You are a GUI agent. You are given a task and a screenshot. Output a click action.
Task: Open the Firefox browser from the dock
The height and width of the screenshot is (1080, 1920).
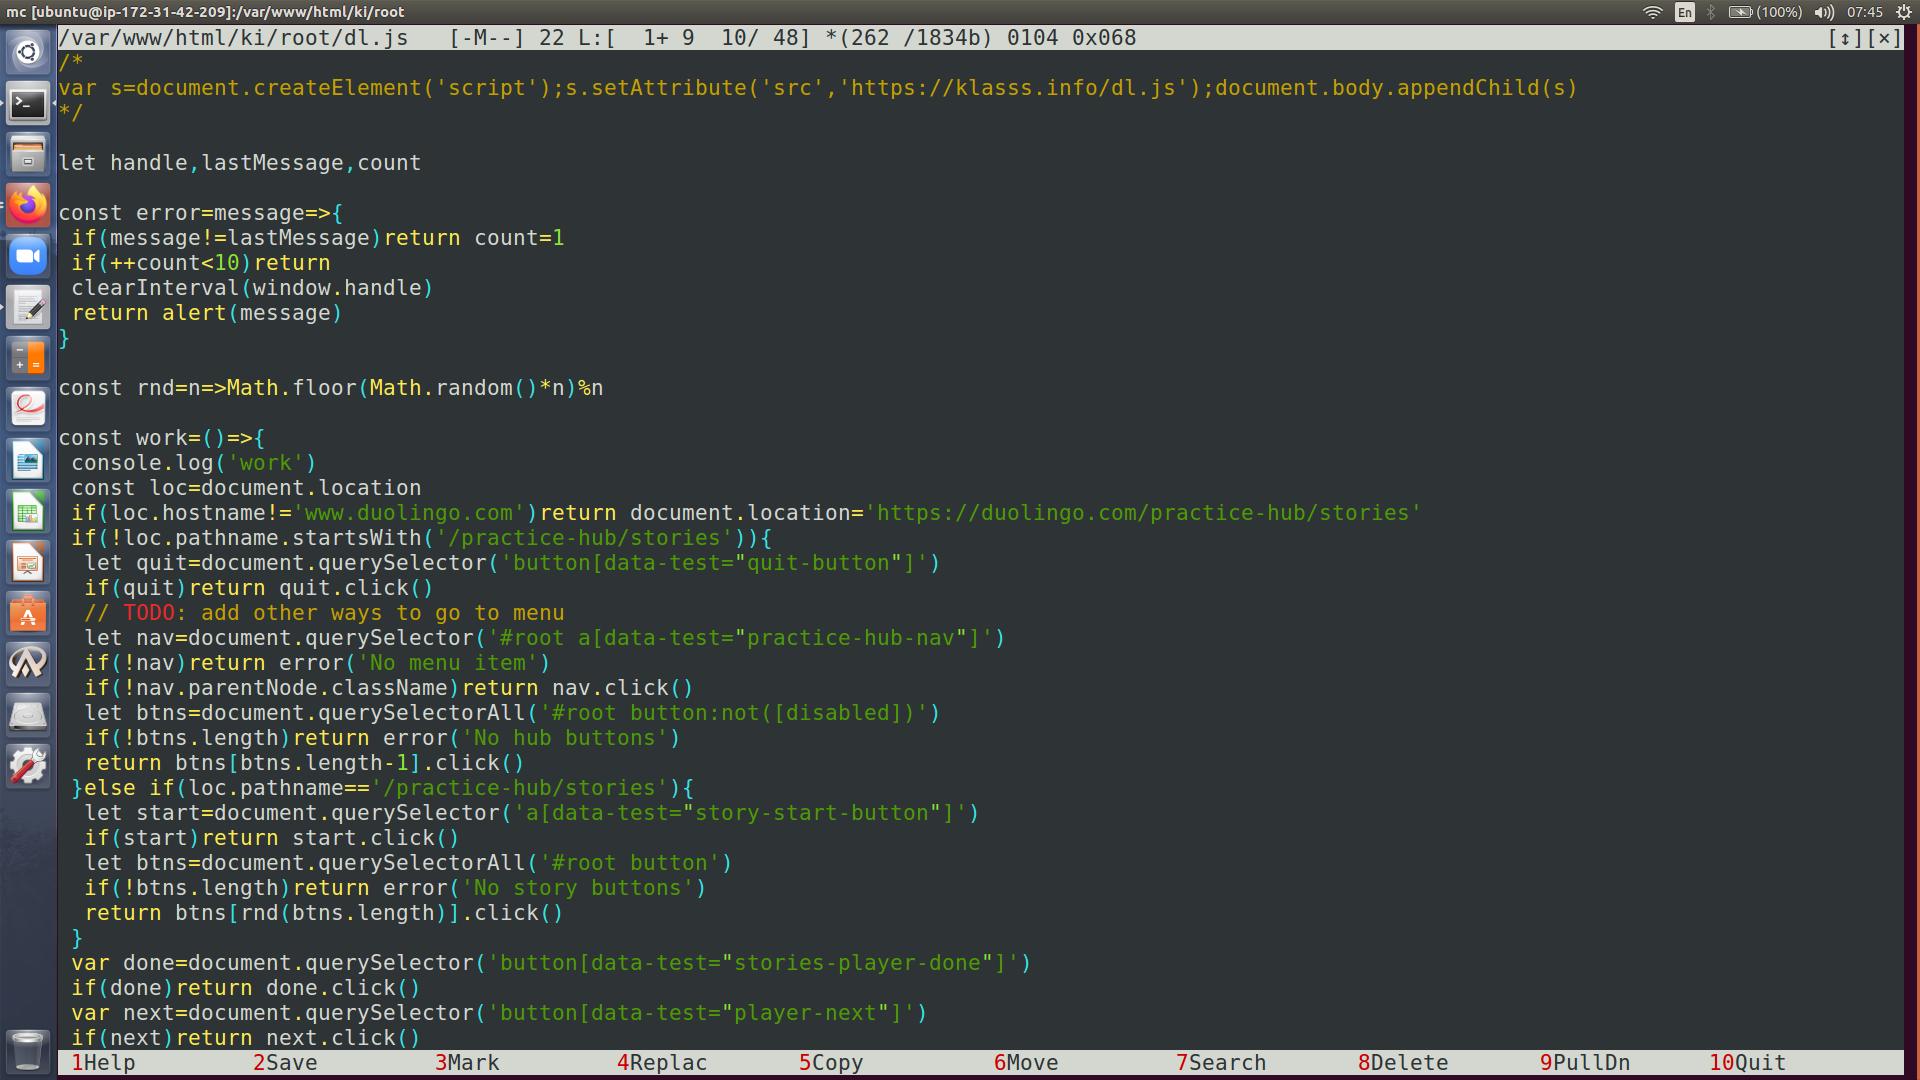coord(28,205)
